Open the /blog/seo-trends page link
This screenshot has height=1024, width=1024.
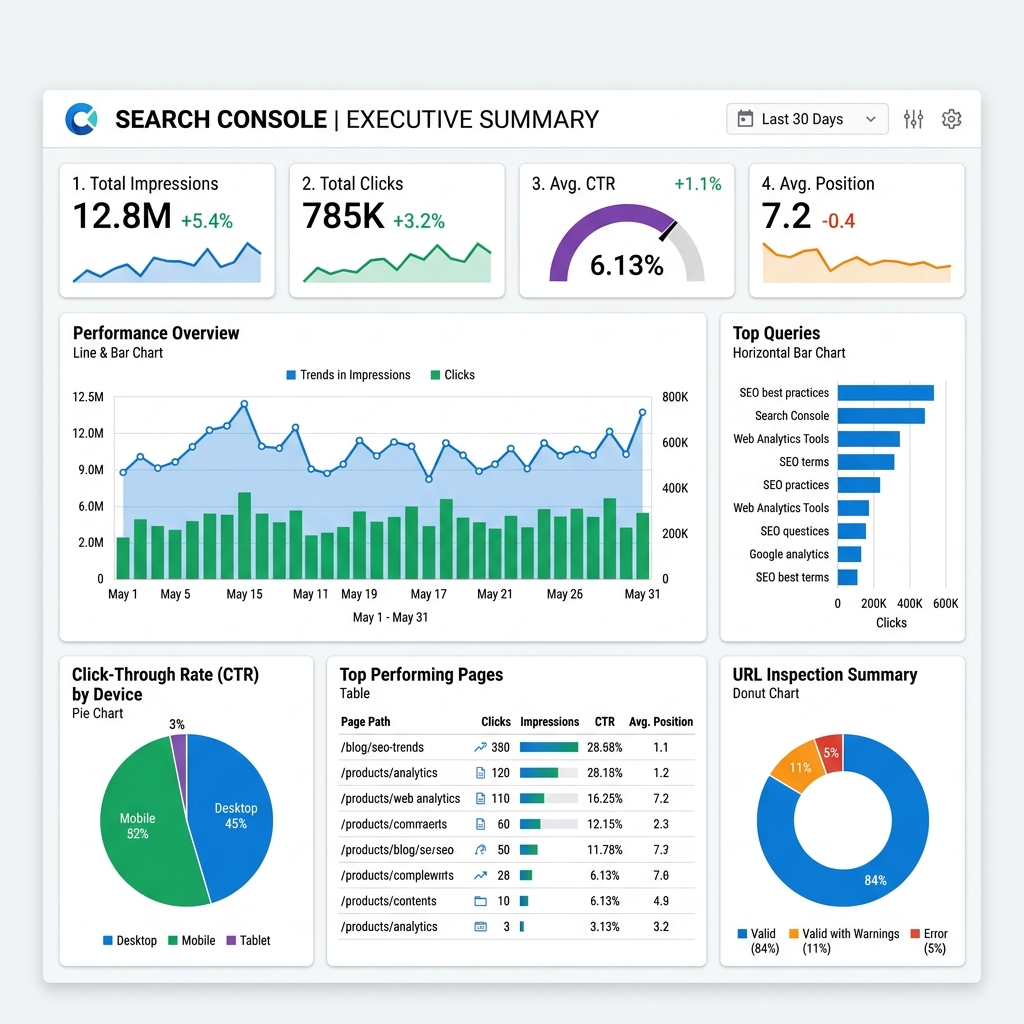point(382,747)
